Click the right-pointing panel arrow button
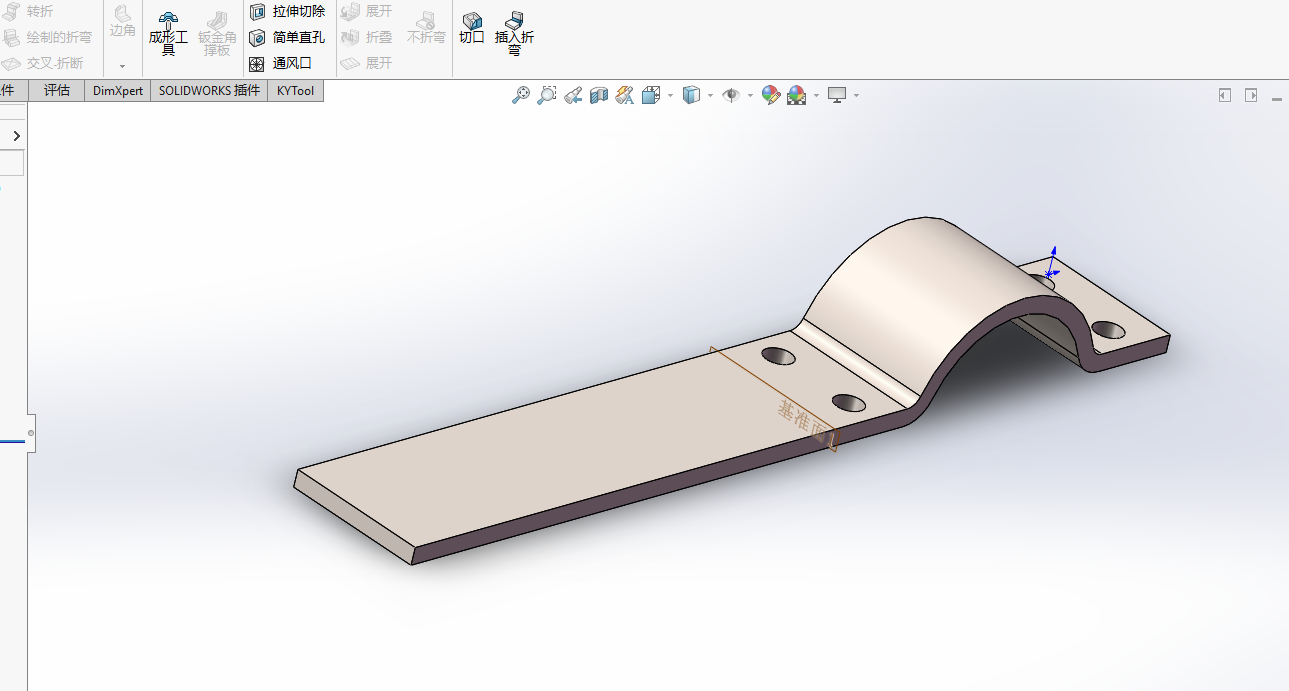Viewport: 1289px width, 691px height. coord(1250,95)
